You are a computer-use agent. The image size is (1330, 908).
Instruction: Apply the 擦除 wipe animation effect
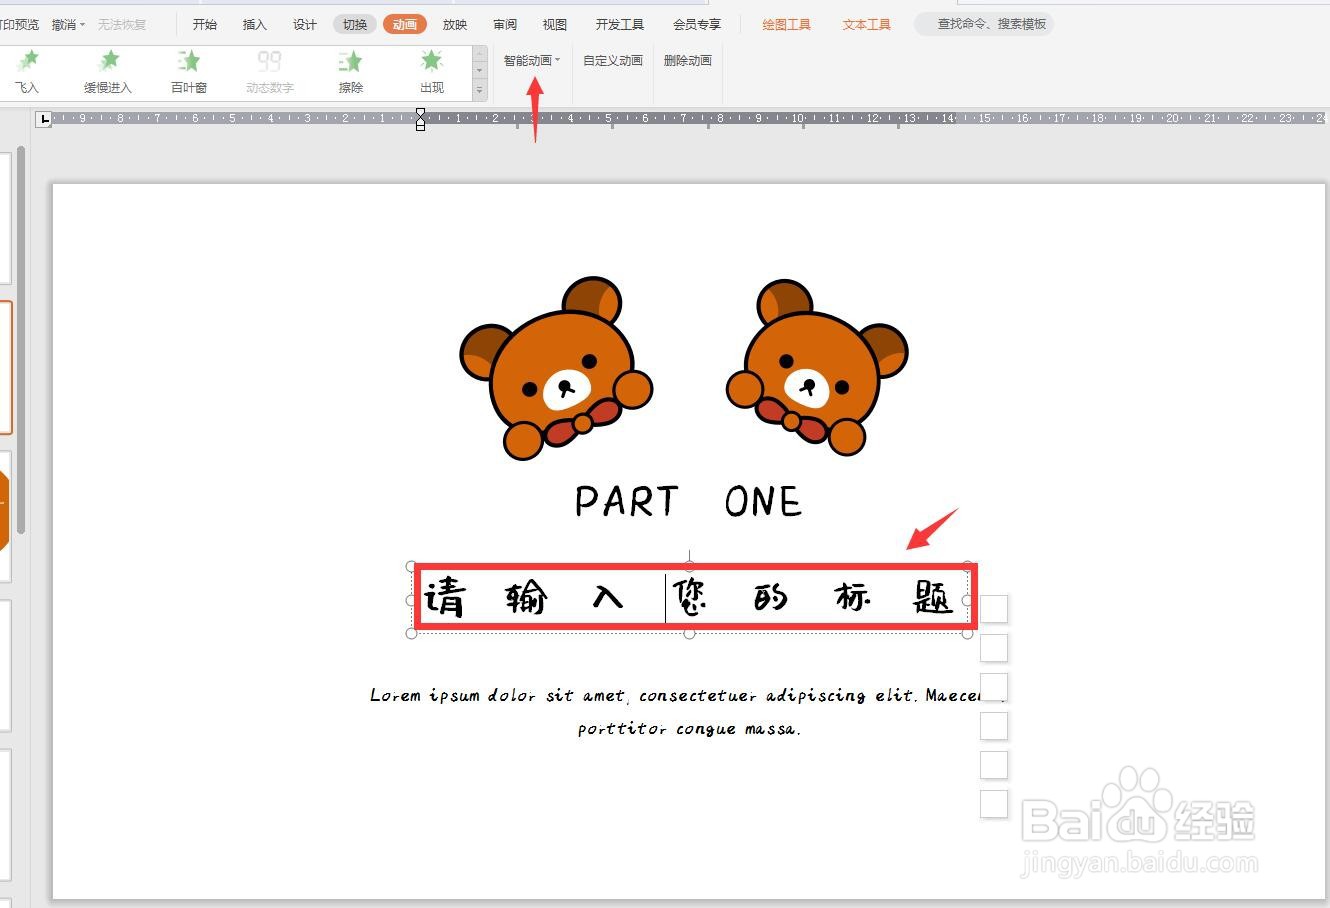[350, 72]
